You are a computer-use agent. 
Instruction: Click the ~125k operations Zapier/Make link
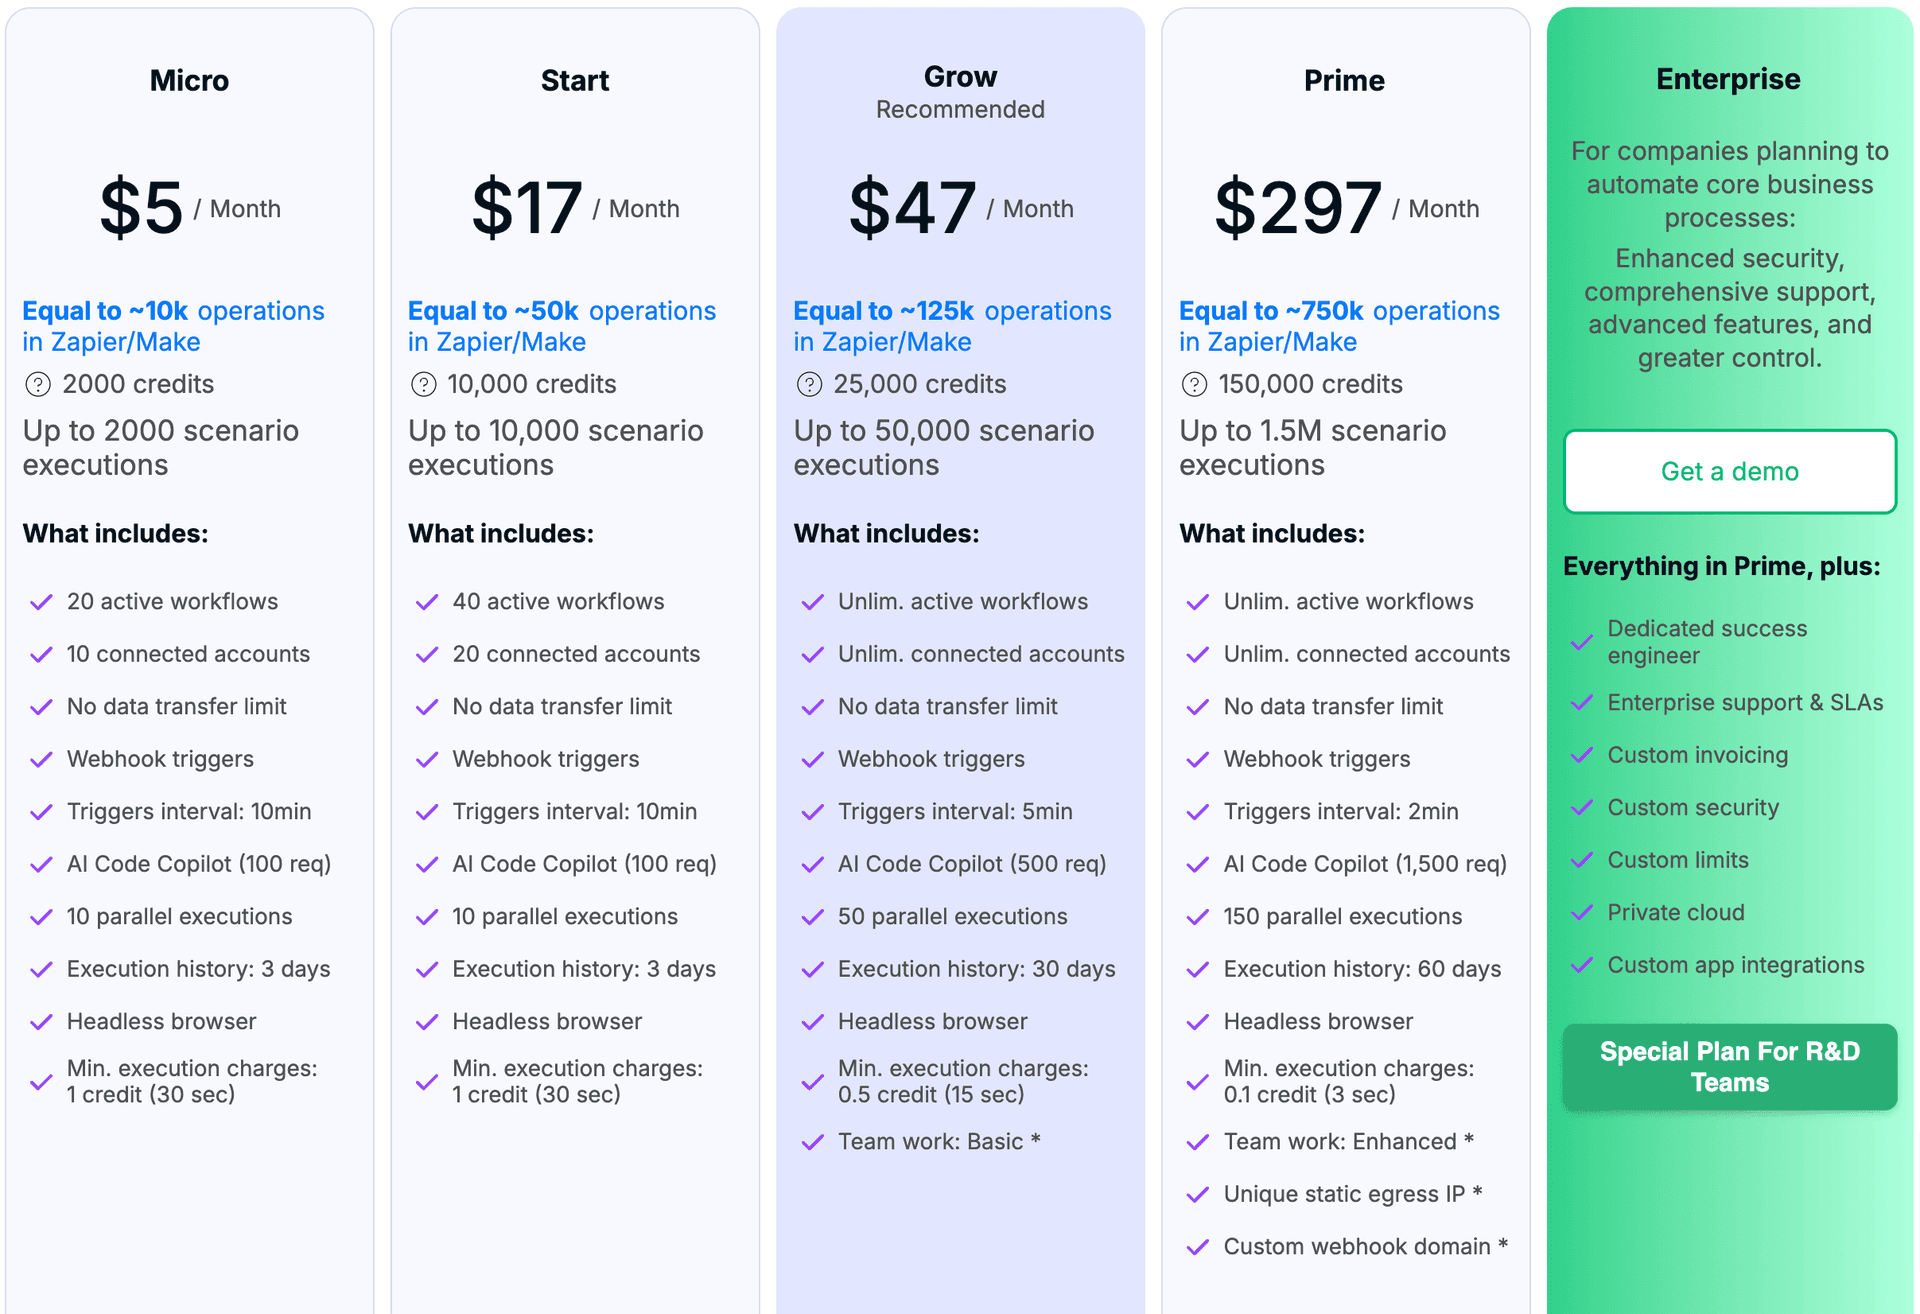tap(951, 326)
